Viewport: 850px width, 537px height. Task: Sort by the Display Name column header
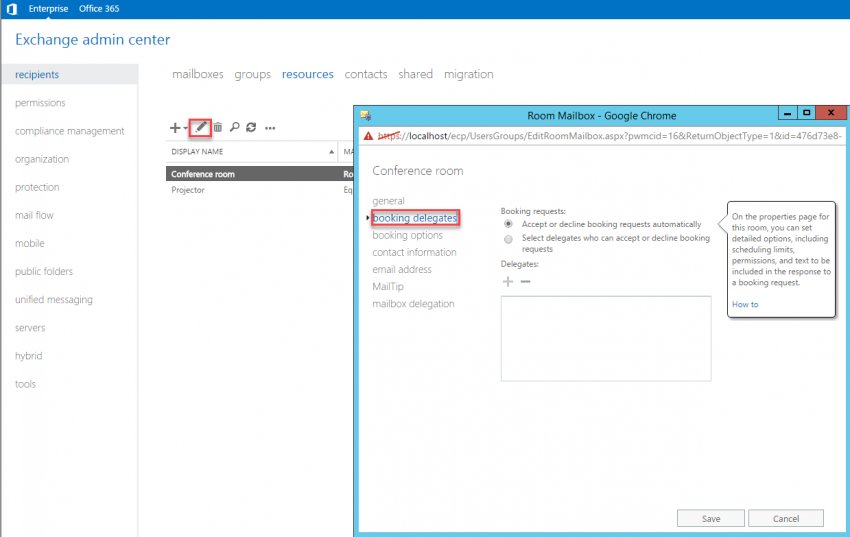pos(250,152)
